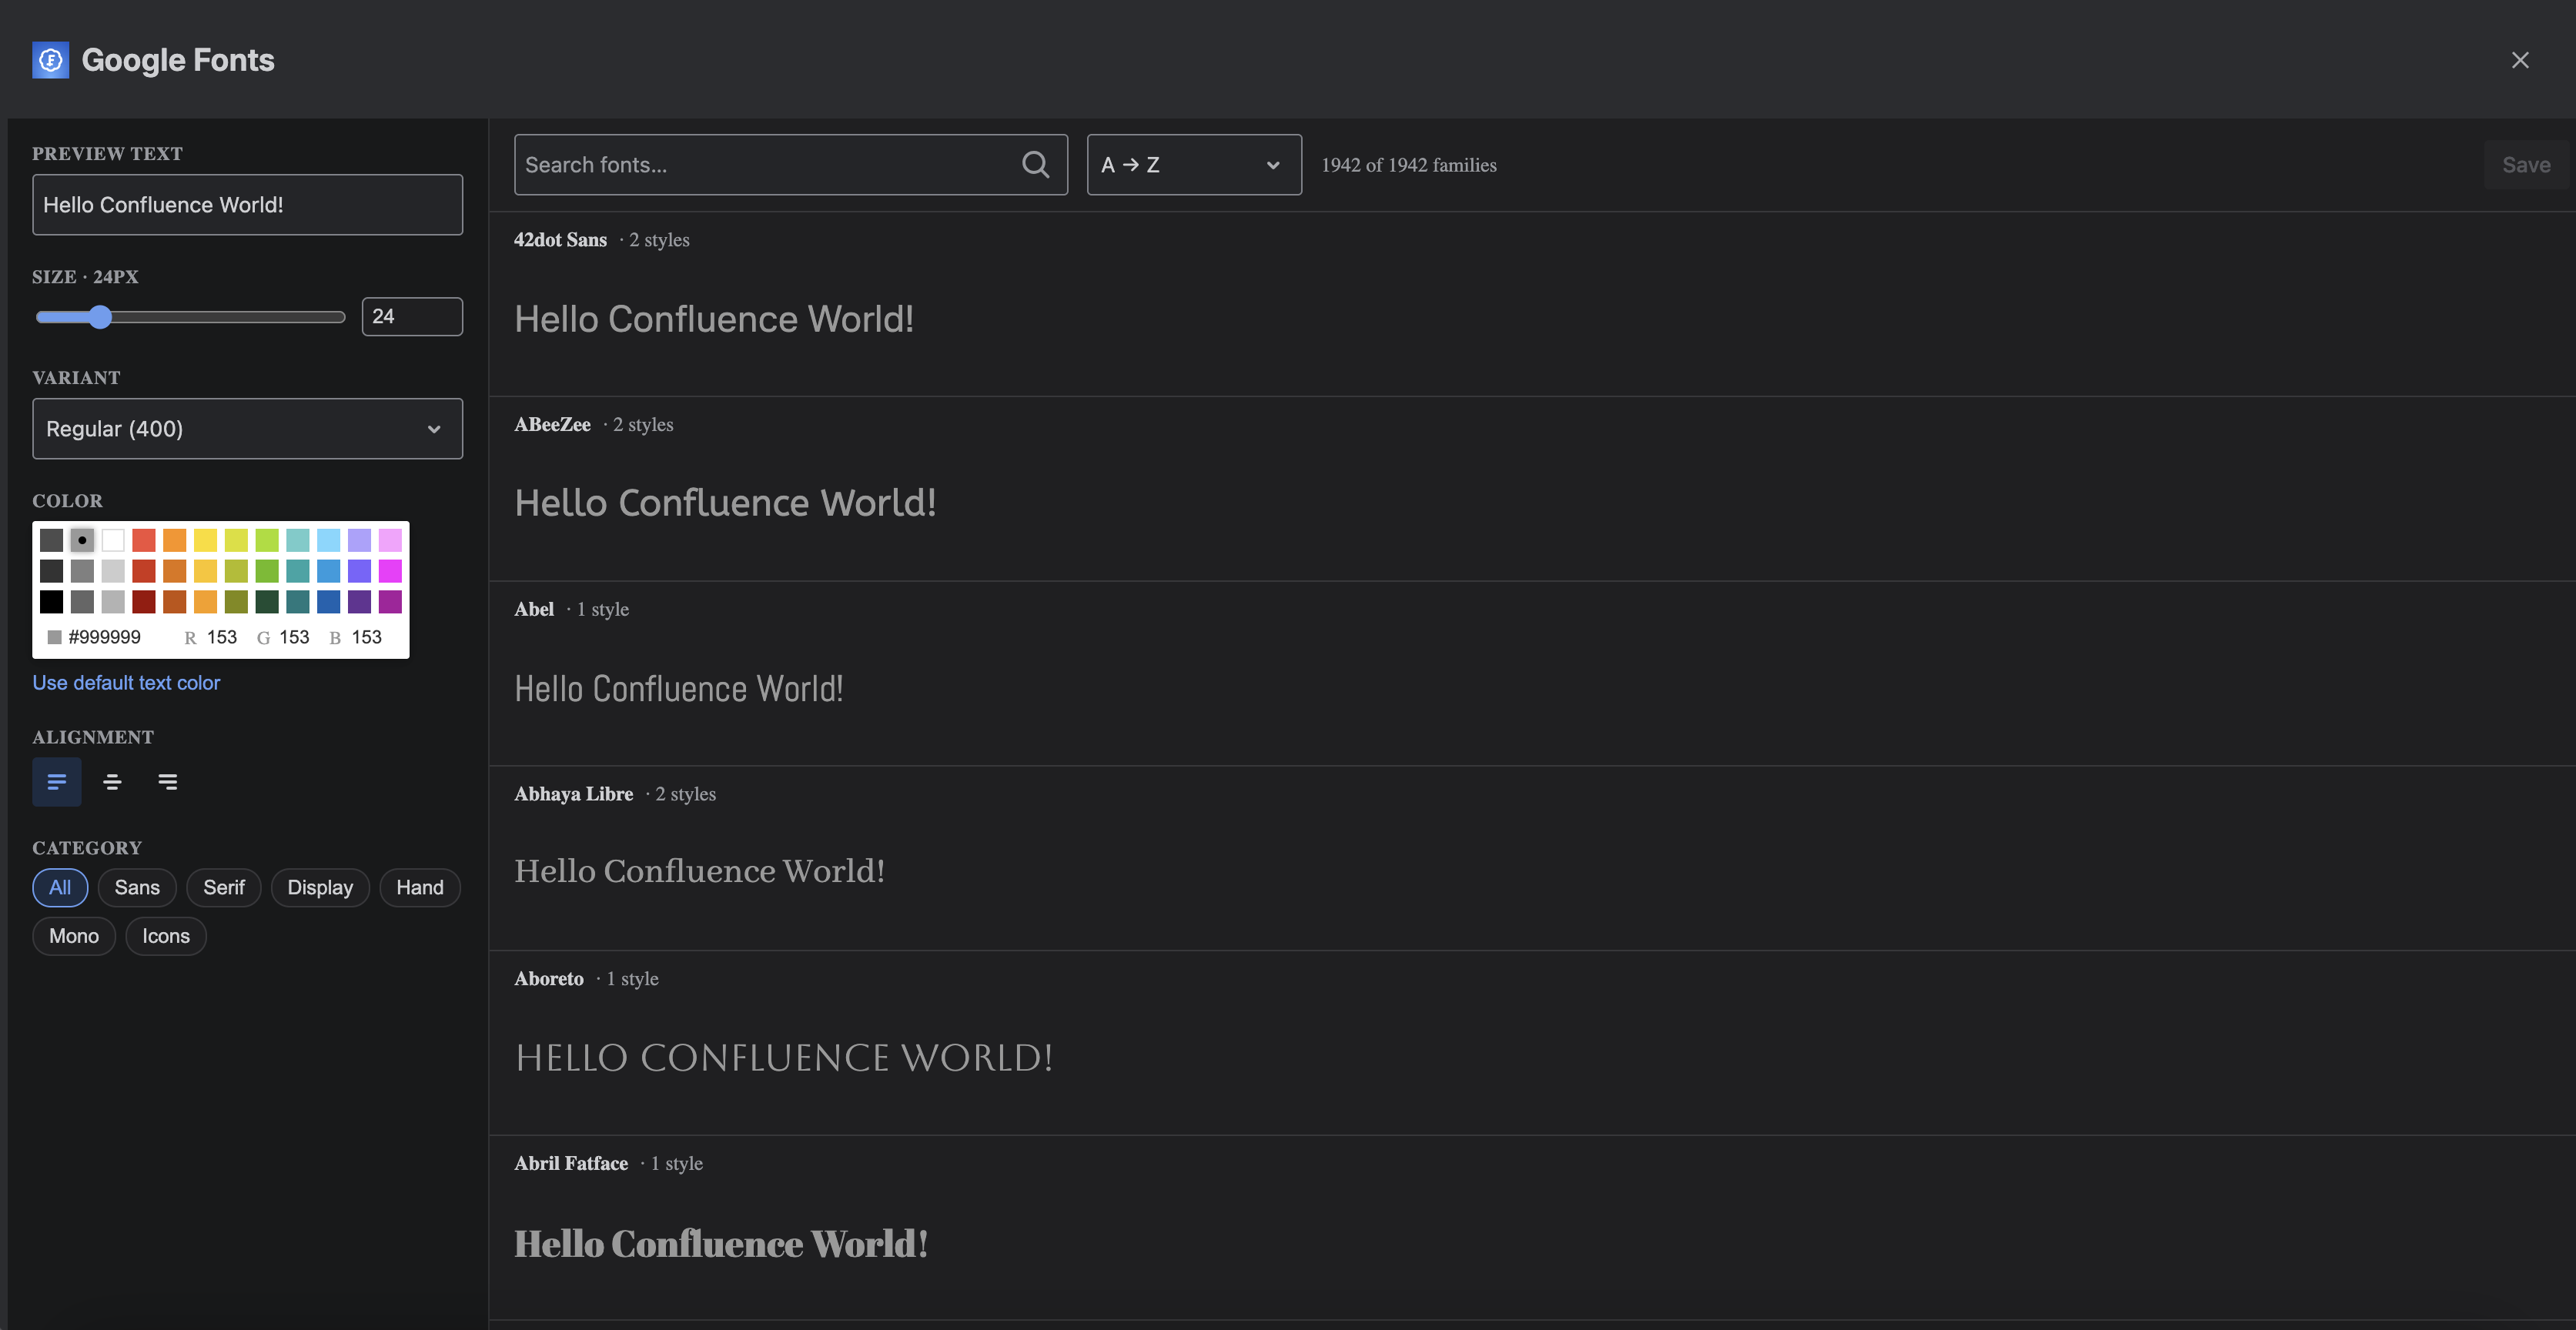Open the A → Z sort dropdown
Viewport: 2576px width, 1330px height.
[x=1194, y=165]
